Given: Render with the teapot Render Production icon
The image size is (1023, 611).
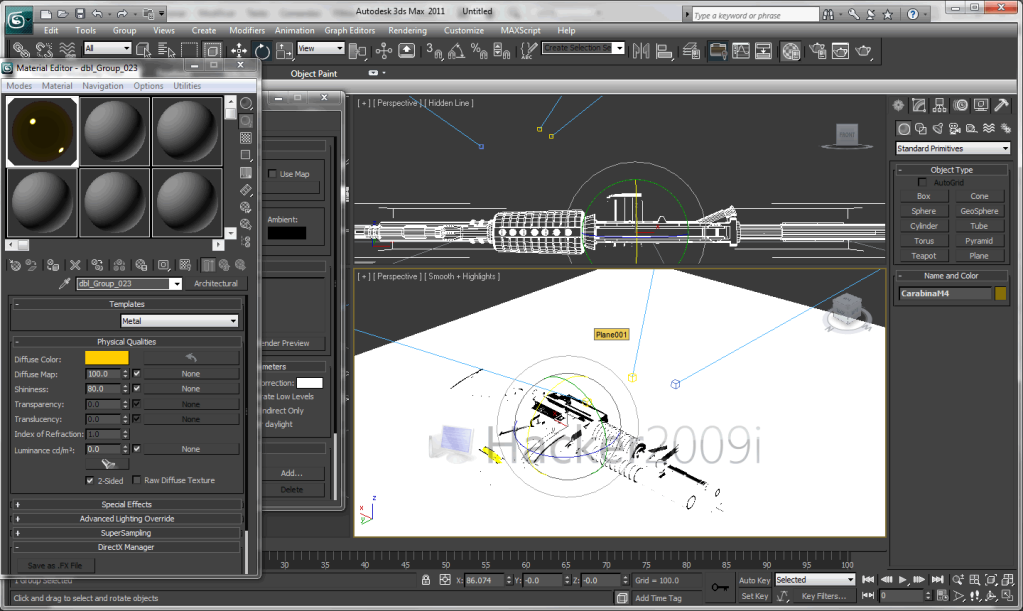Looking at the screenshot, I should coord(863,51).
